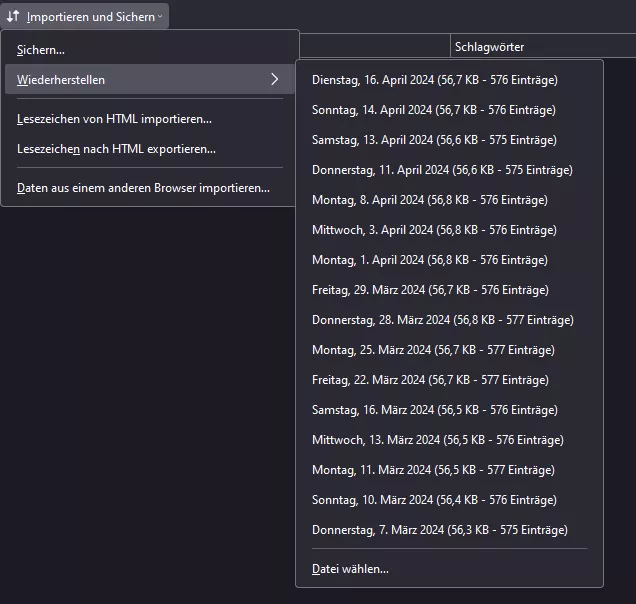
Task: Restore backup from Dienstag, 16. April 2024
Action: [x=434, y=80]
